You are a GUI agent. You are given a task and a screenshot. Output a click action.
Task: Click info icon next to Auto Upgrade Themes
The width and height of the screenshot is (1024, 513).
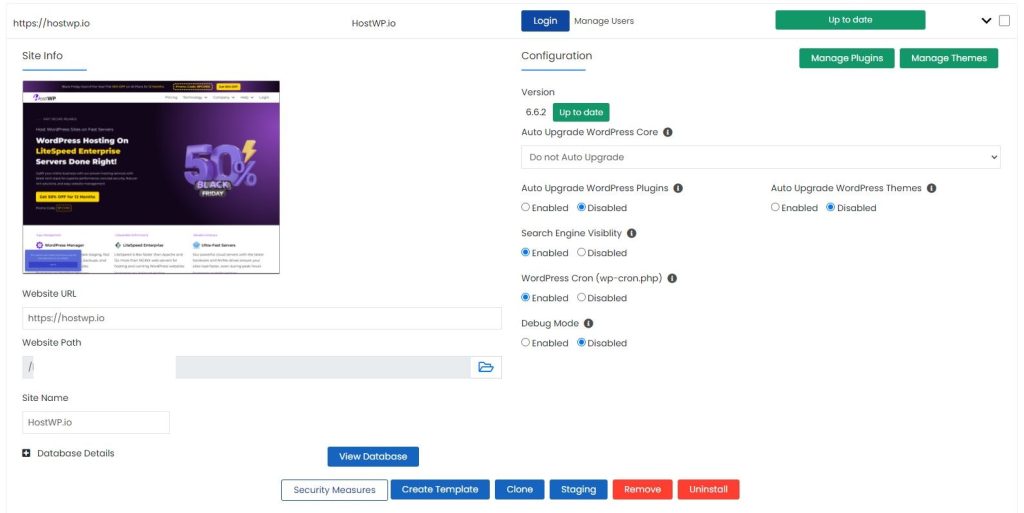(x=931, y=188)
